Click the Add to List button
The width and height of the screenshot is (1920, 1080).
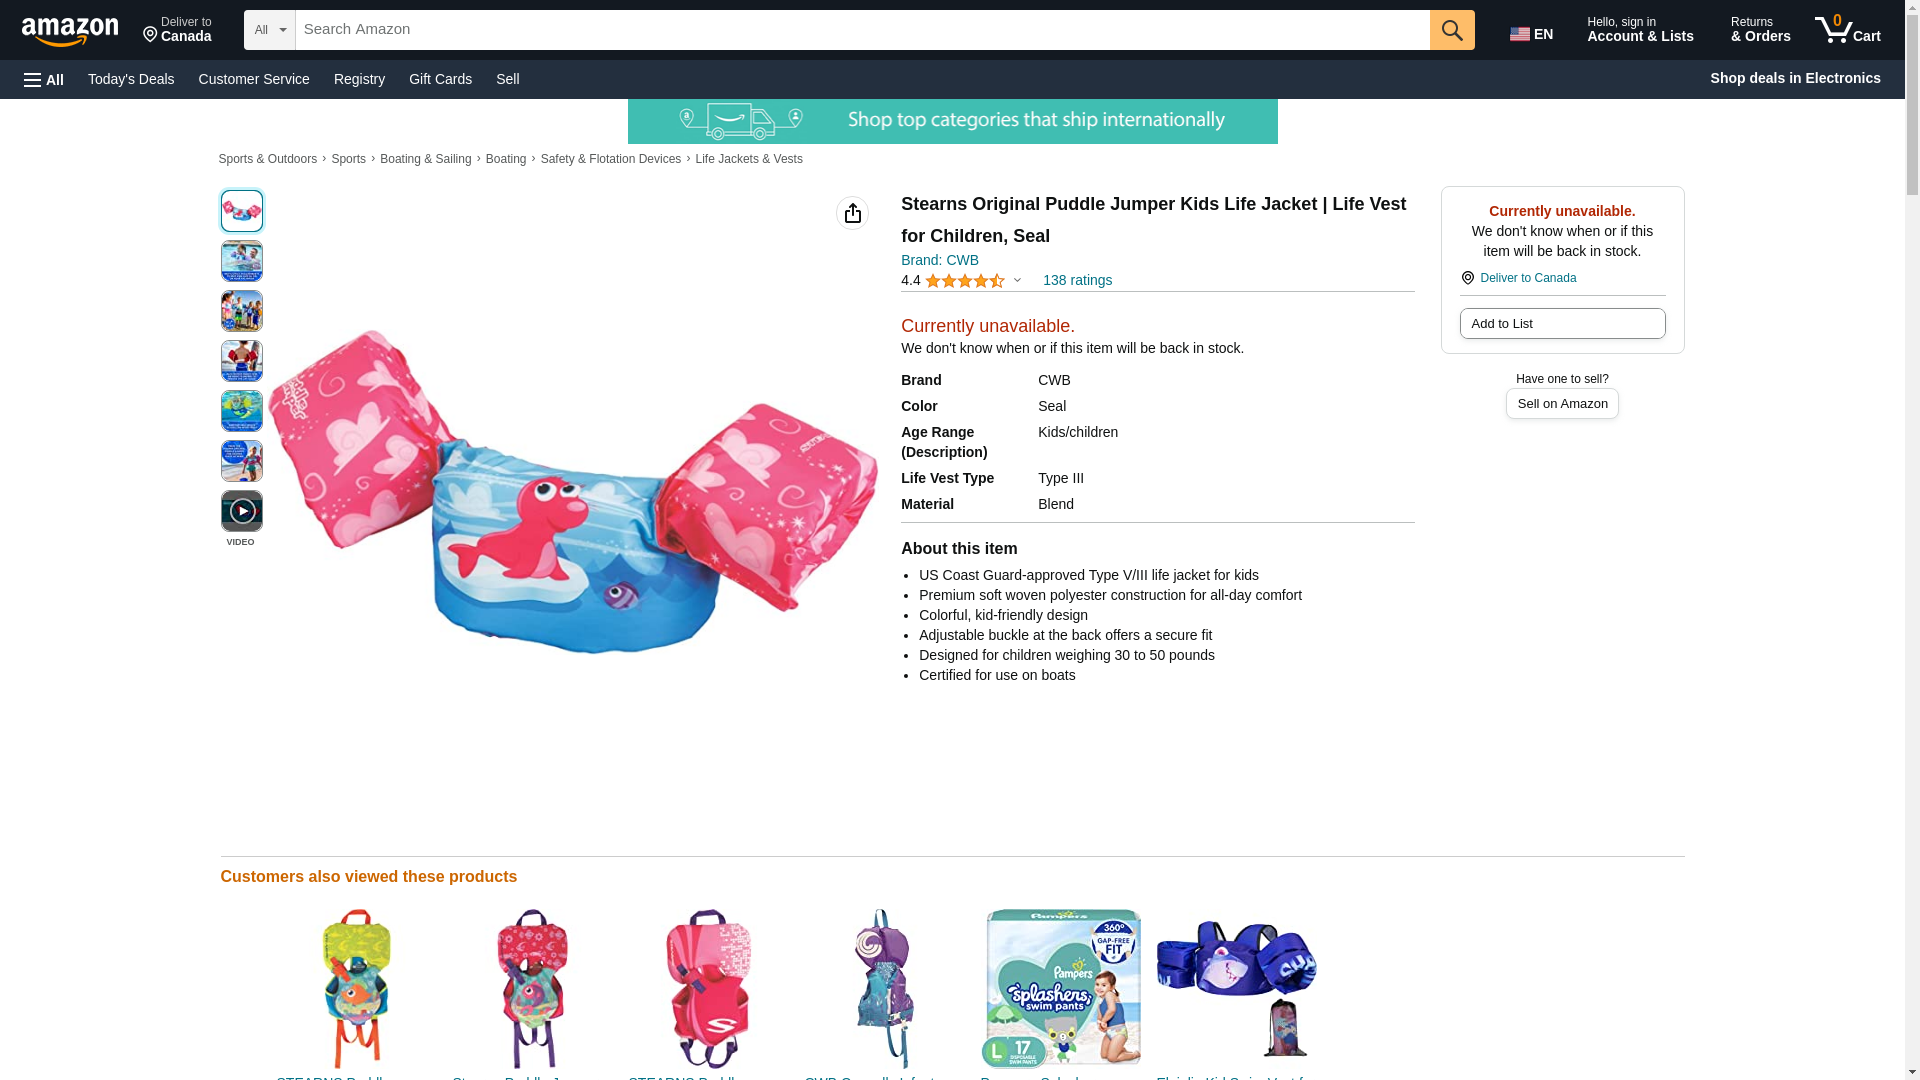pos(1561,323)
